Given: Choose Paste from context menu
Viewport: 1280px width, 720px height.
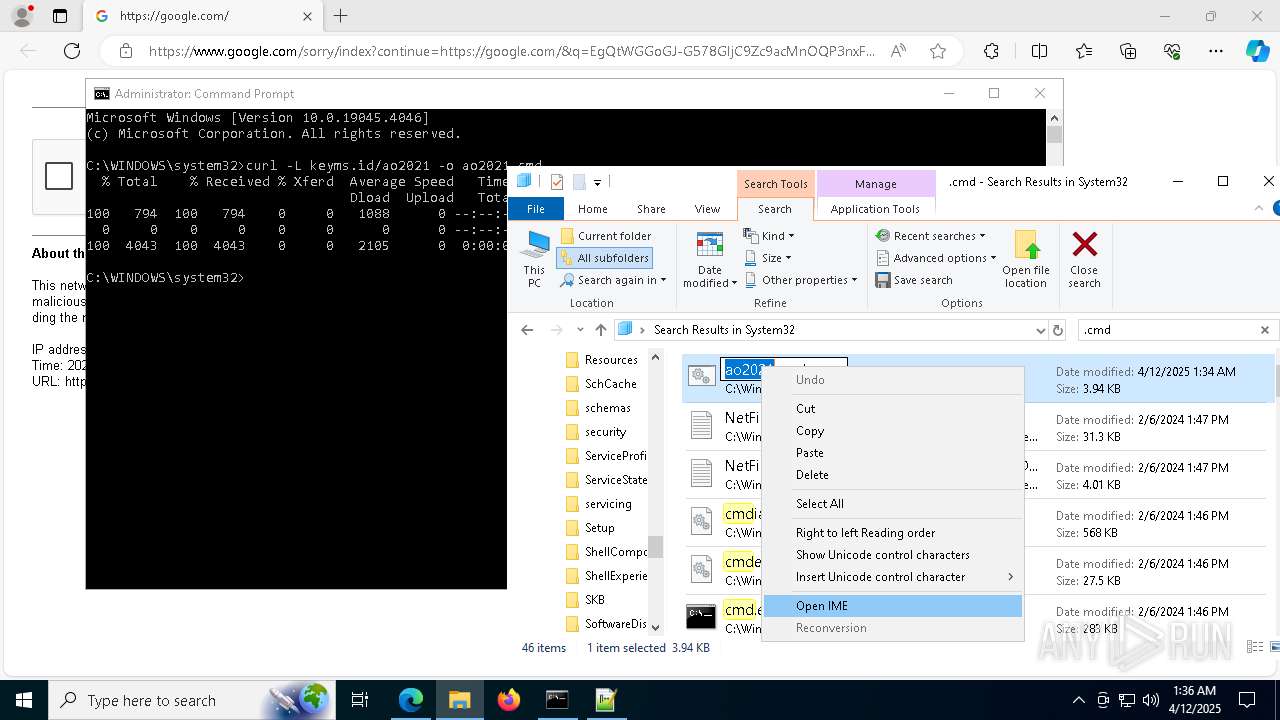Looking at the screenshot, I should [x=893, y=453].
